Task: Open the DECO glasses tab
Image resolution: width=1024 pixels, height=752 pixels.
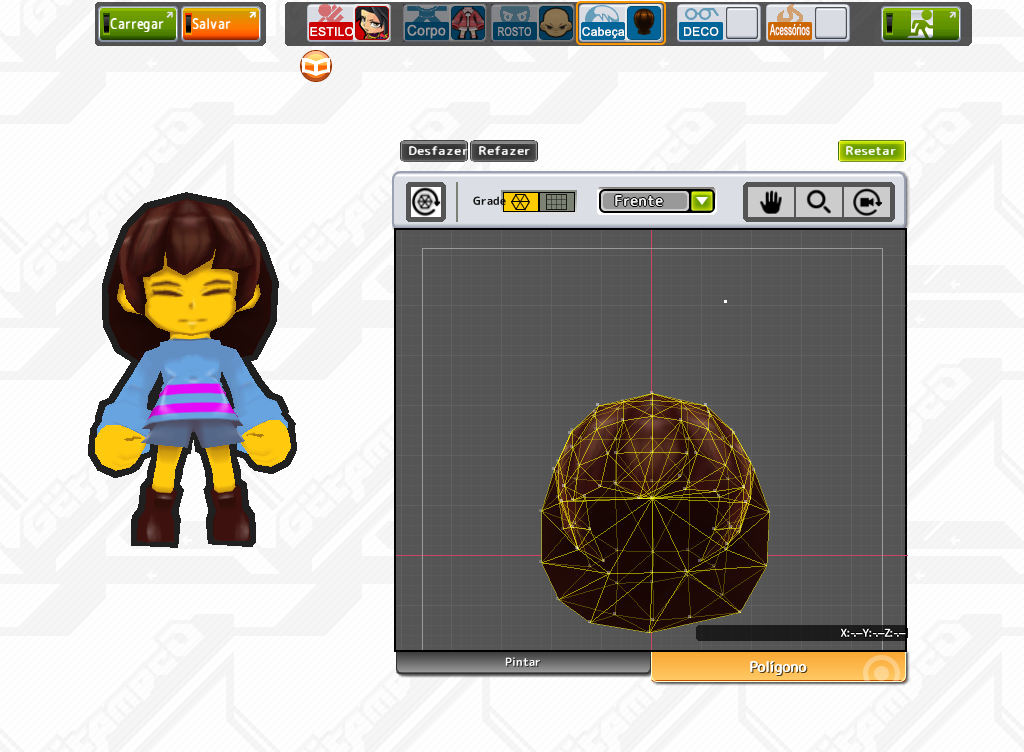Action: [x=701, y=23]
